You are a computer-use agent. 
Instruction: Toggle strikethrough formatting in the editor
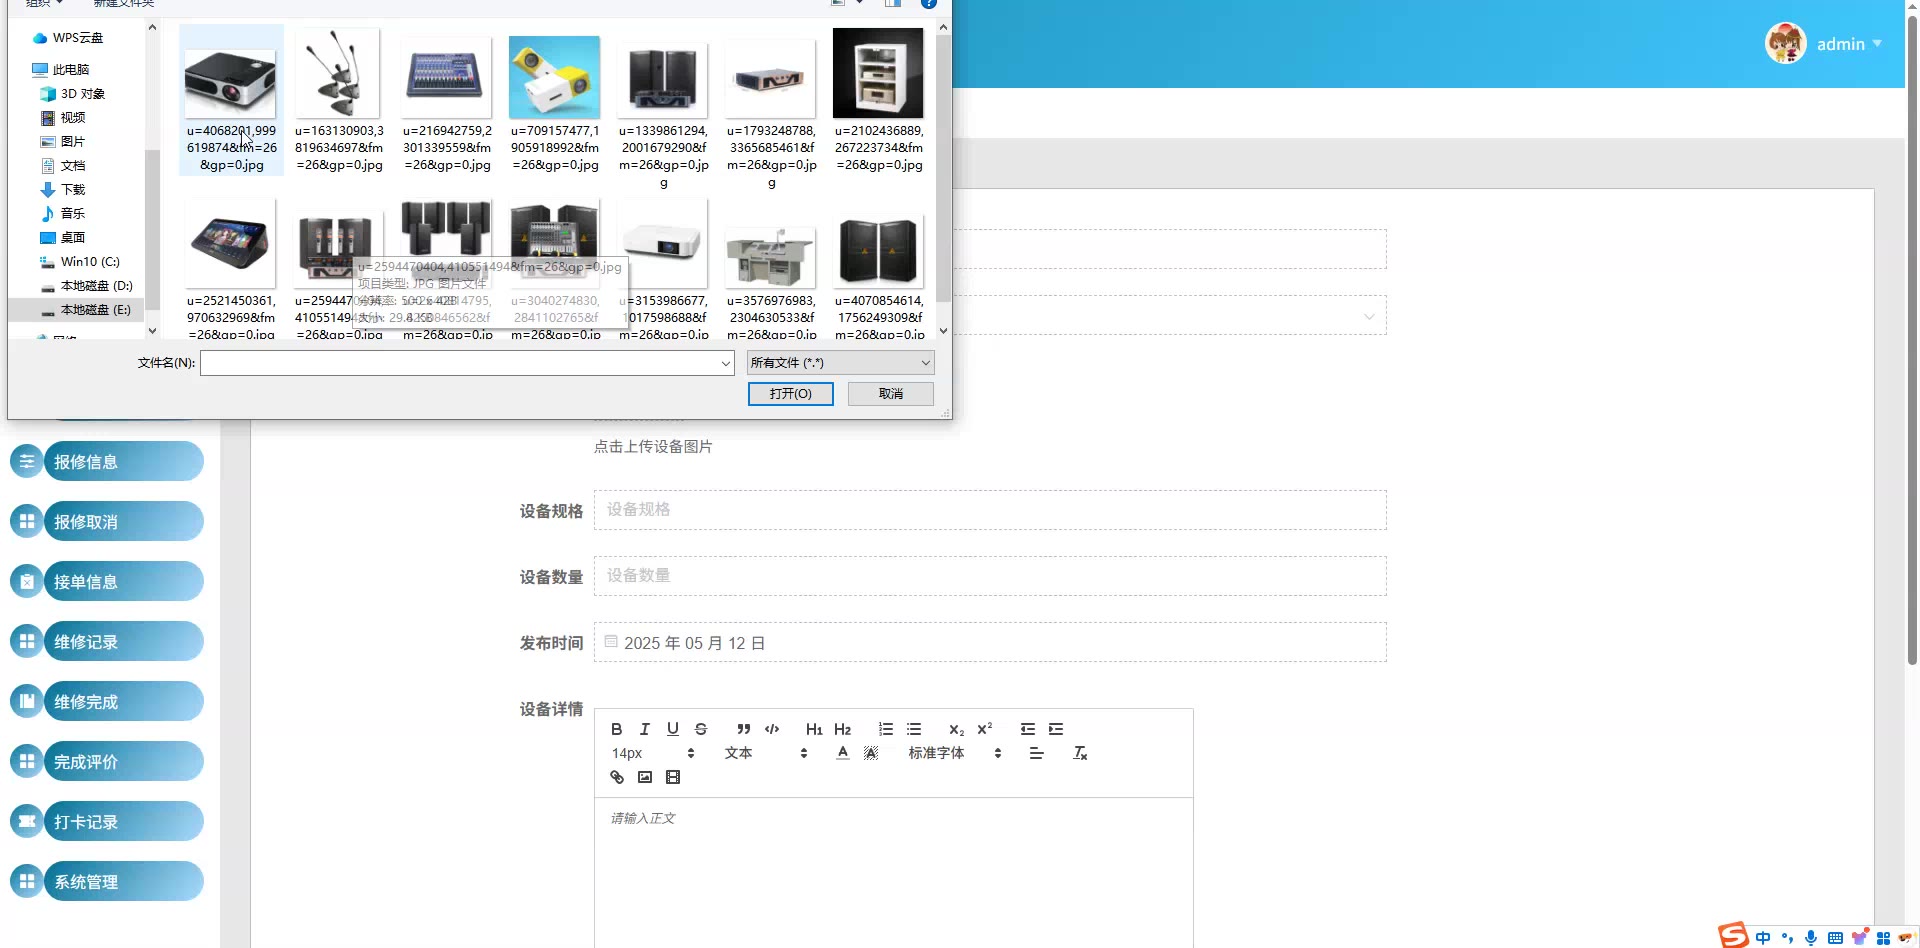(x=701, y=729)
